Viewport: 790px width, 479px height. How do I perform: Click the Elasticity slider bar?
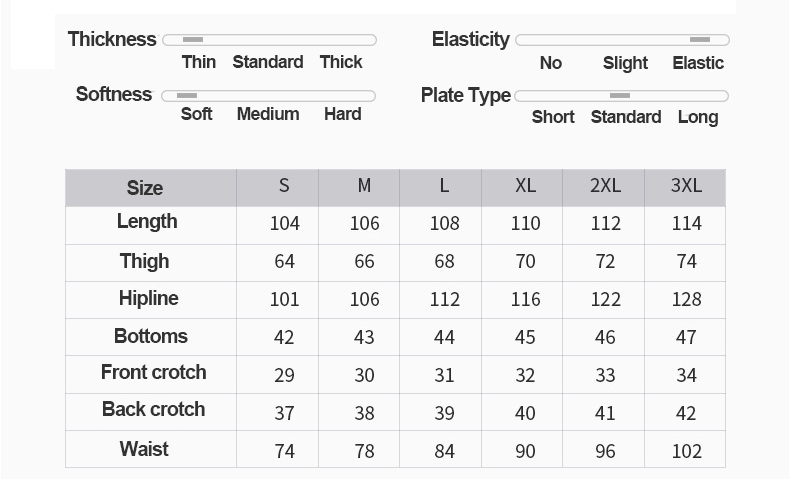622,40
